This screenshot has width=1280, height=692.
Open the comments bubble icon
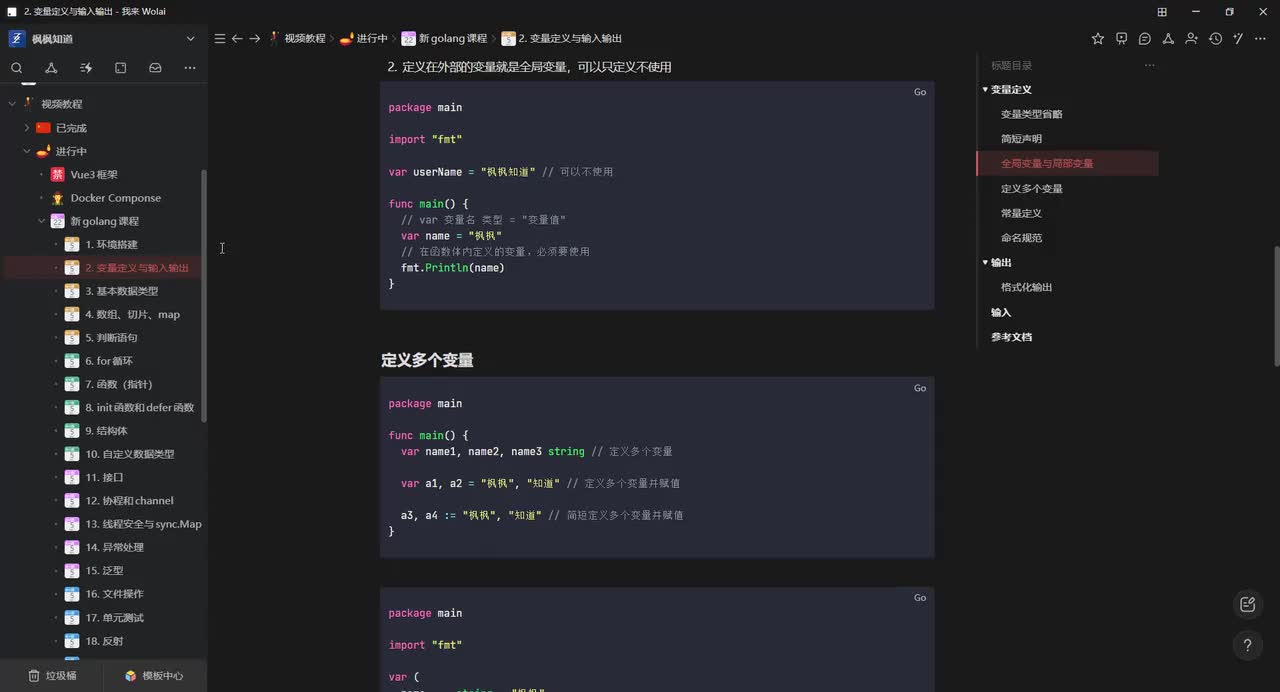click(x=1145, y=38)
